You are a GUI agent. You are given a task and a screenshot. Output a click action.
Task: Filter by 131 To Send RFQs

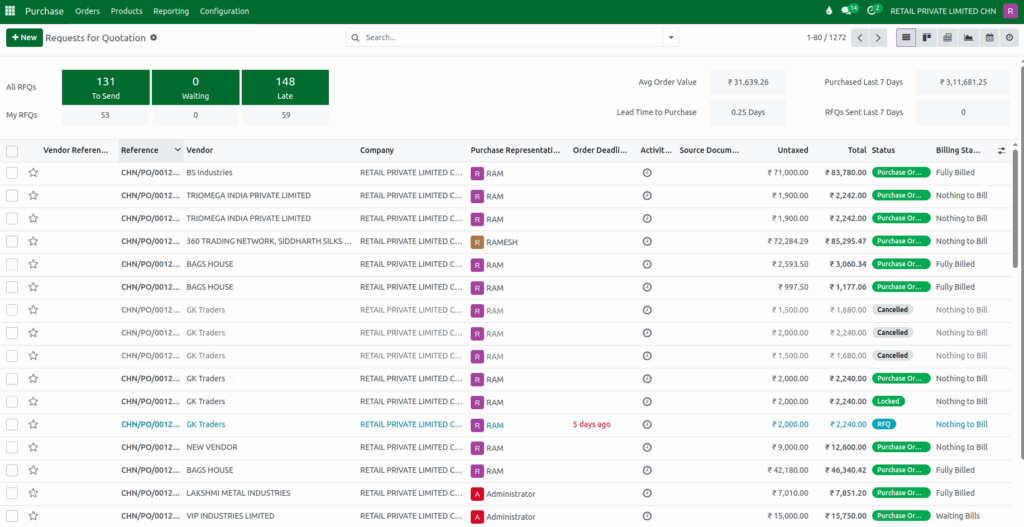click(106, 88)
